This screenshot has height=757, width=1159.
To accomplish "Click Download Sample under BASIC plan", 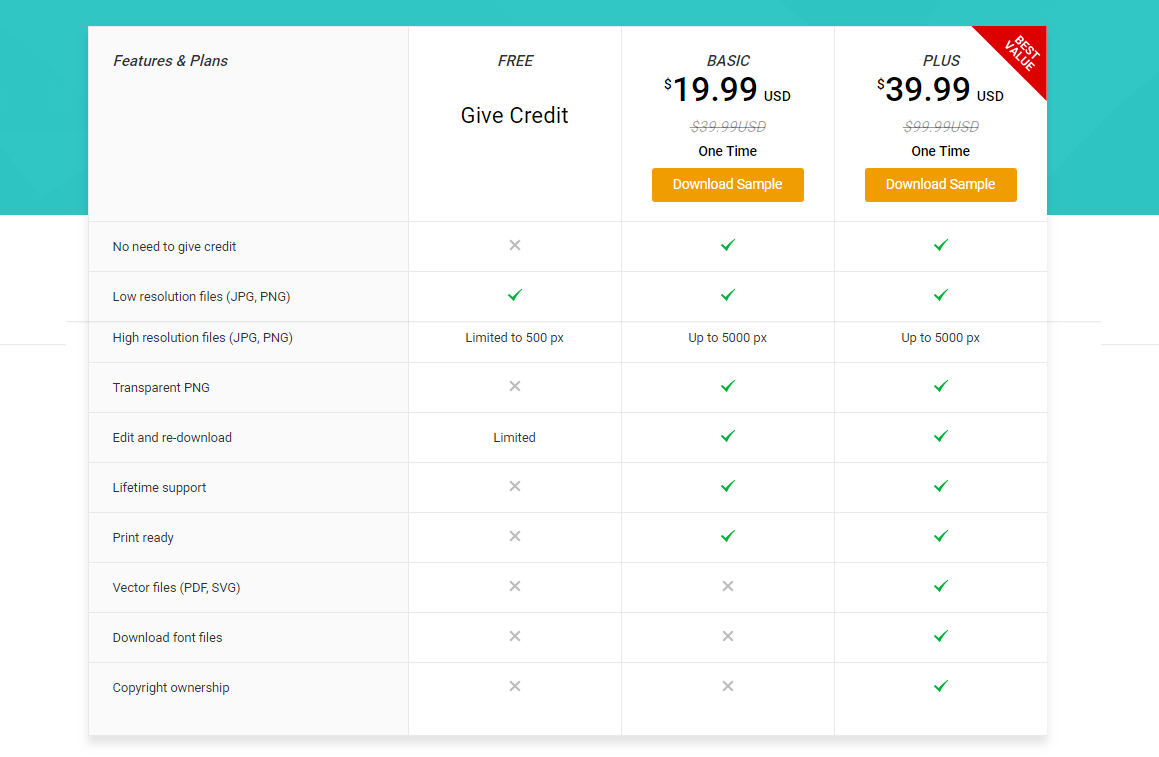I will [727, 185].
